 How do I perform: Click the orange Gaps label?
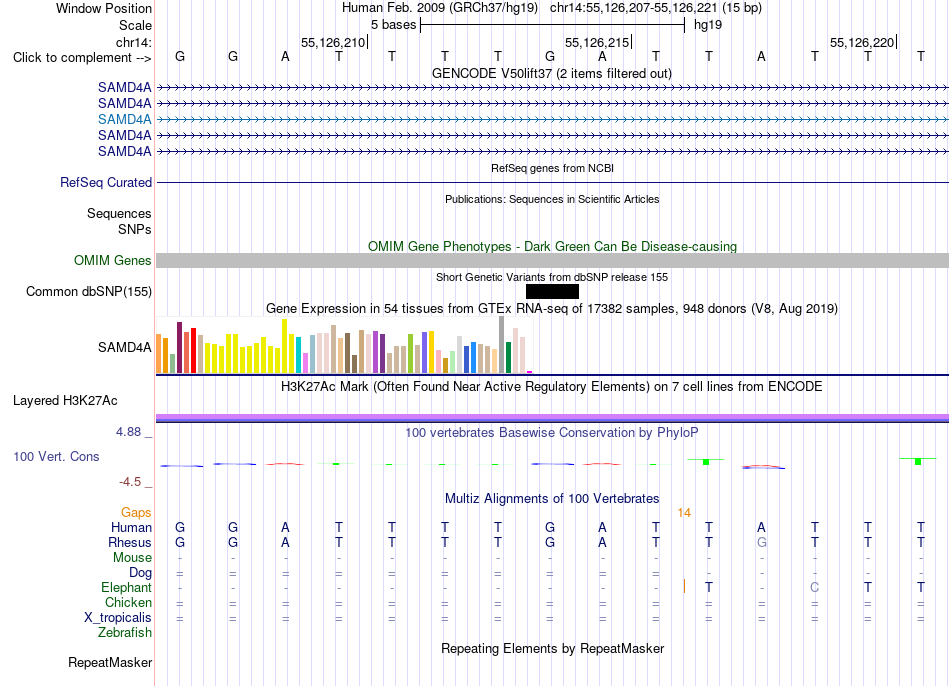pos(136,513)
